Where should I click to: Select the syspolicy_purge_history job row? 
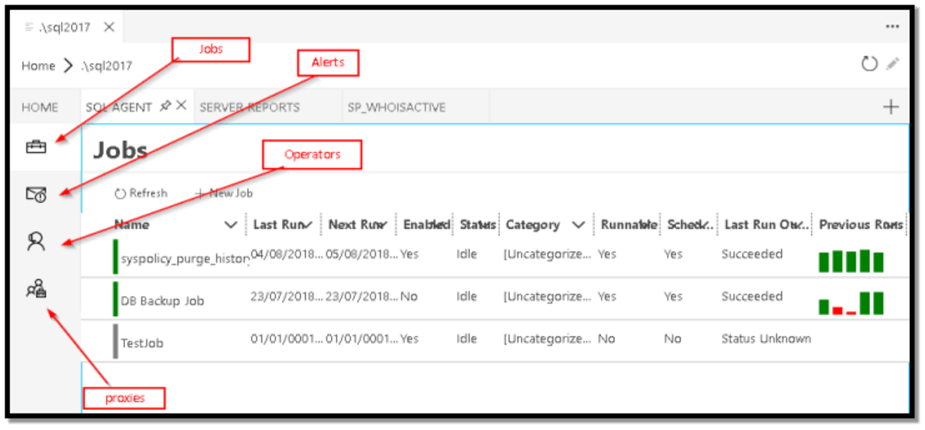[x=494, y=257]
